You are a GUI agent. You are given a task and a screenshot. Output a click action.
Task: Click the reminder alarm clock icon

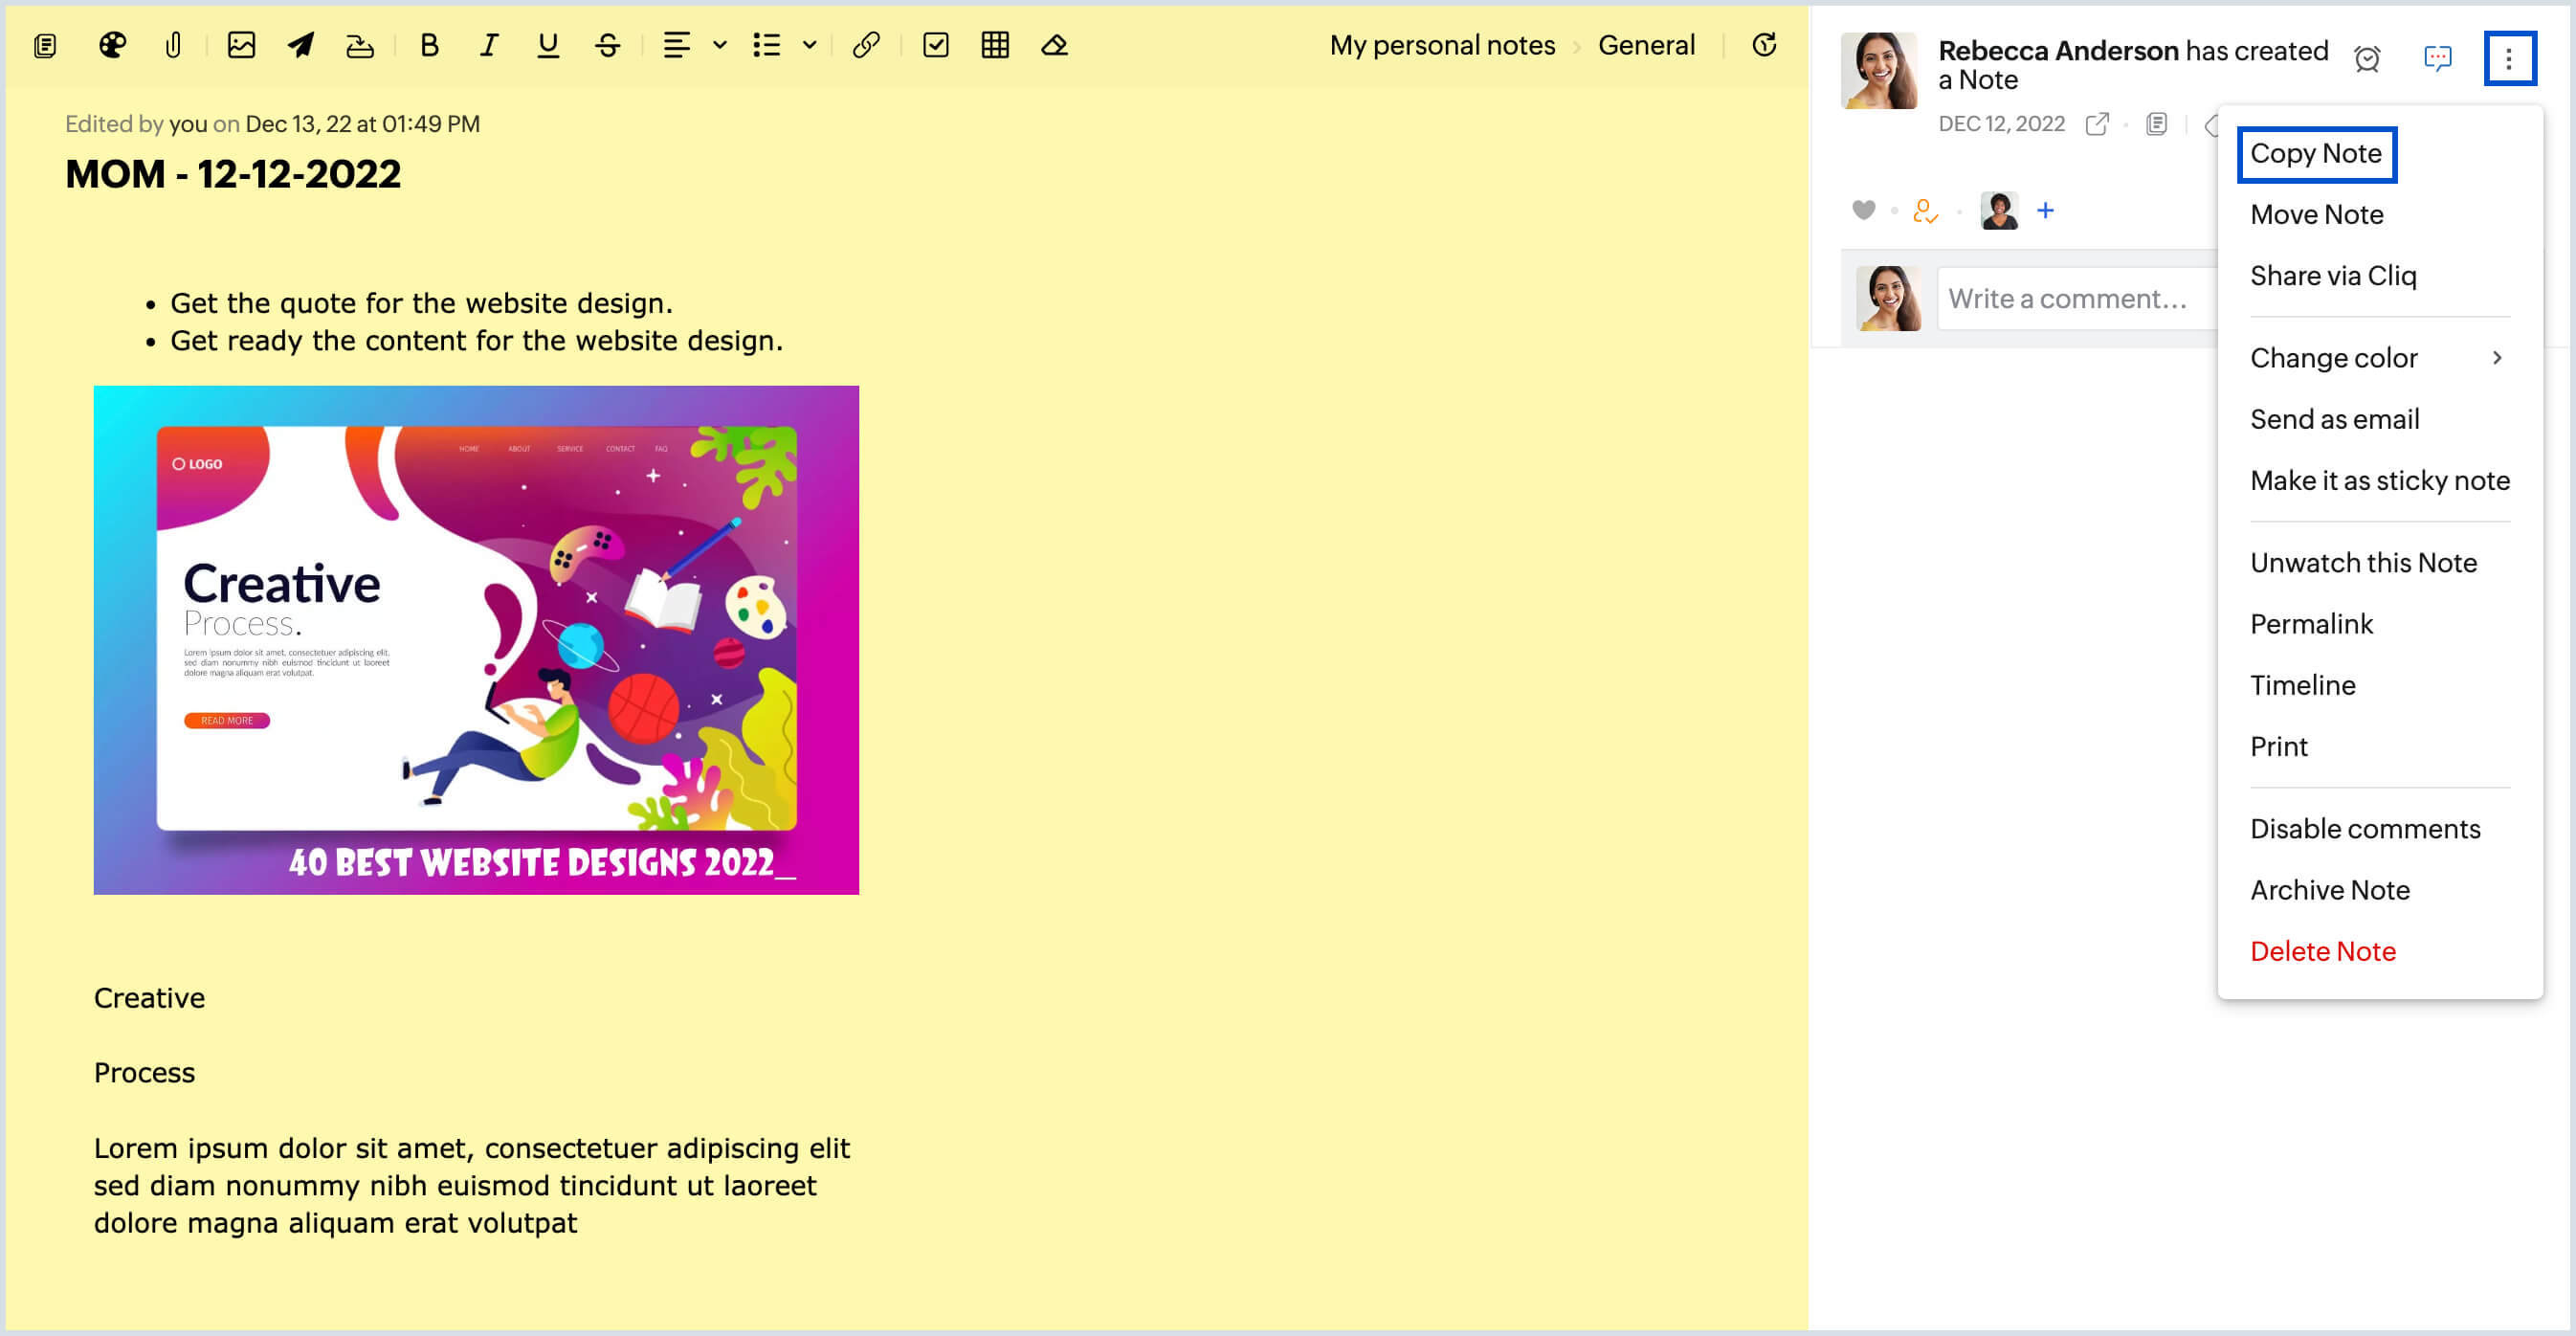pyautogui.click(x=2366, y=59)
